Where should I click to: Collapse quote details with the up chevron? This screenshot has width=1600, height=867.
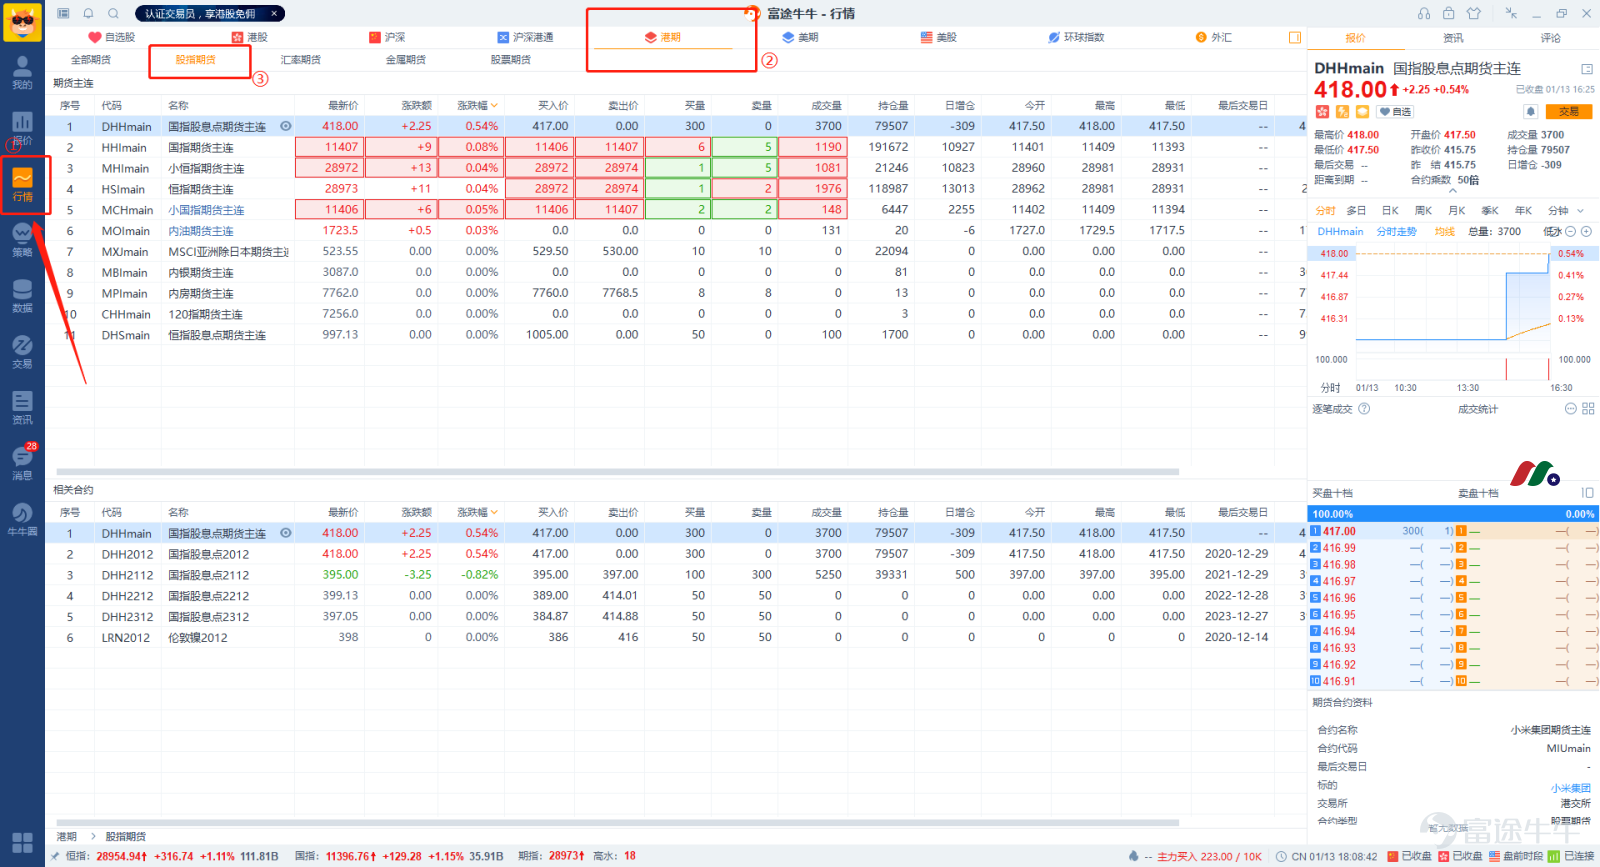tap(1452, 191)
